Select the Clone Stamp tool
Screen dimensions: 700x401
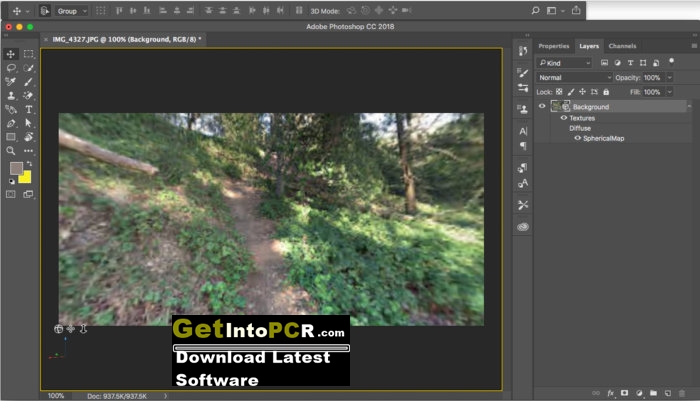pyautogui.click(x=11, y=96)
